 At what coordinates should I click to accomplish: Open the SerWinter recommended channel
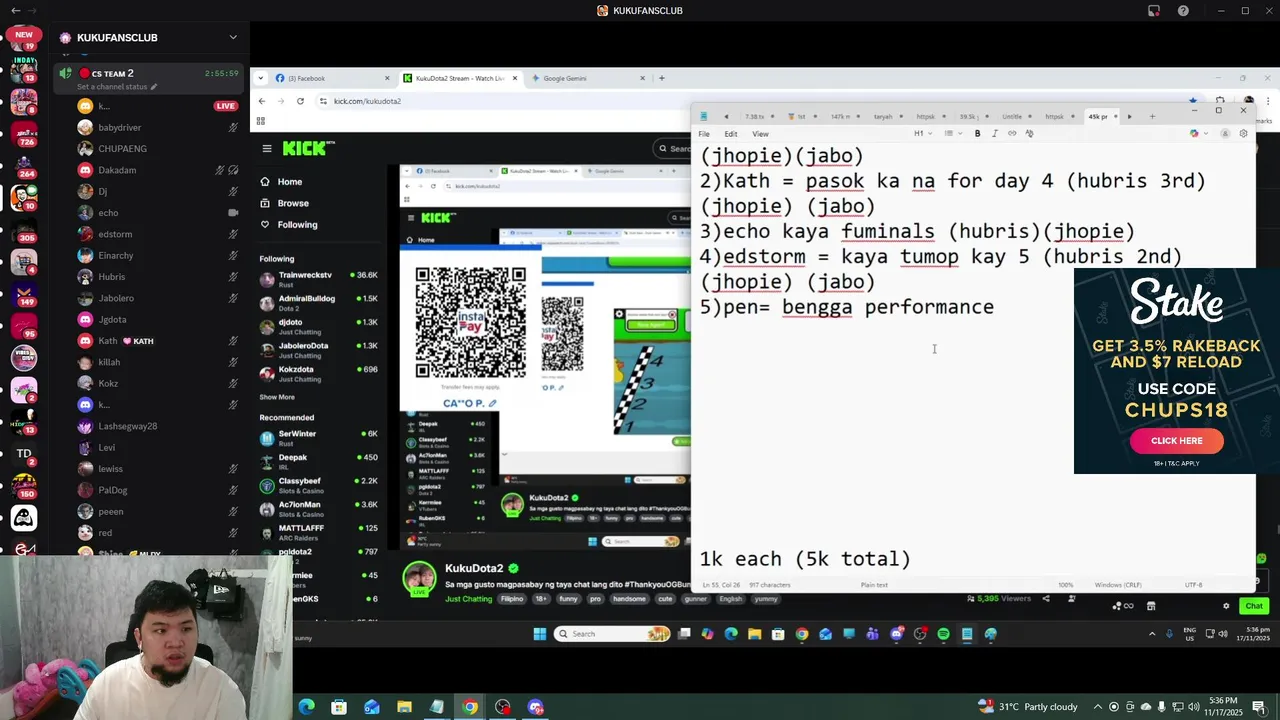[318, 437]
